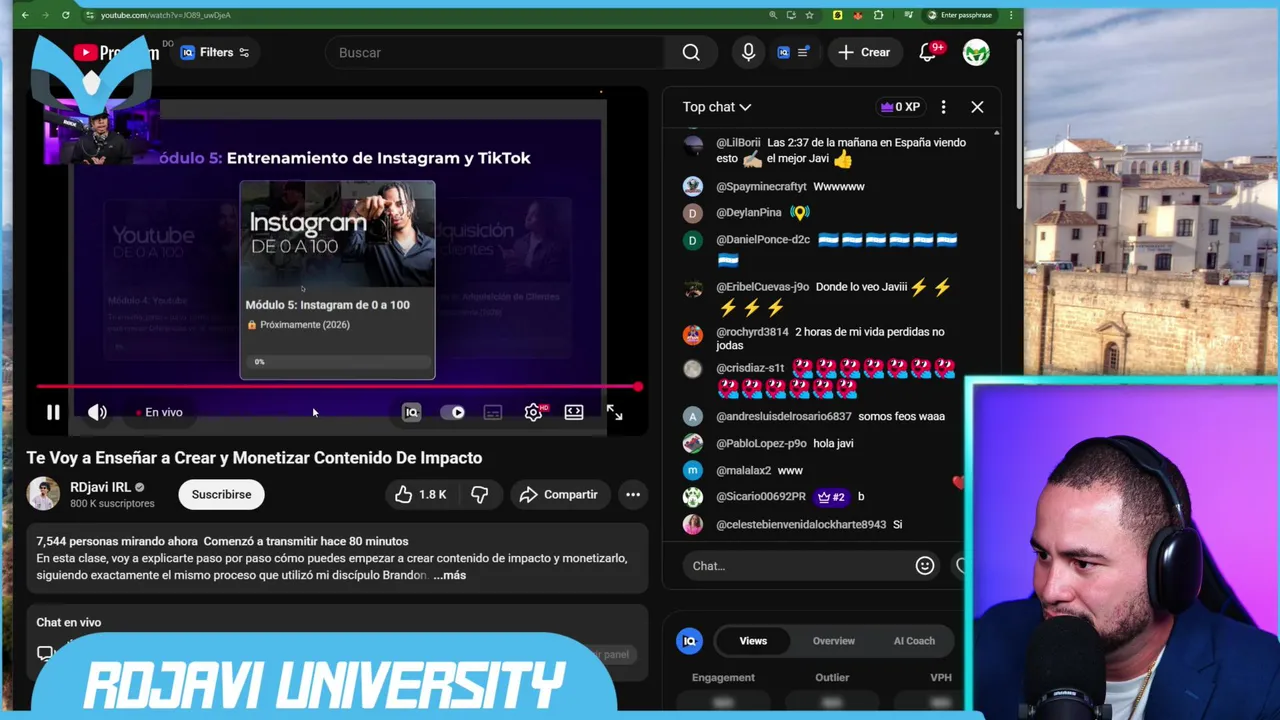Enter fullscreen mode

pyautogui.click(x=614, y=412)
